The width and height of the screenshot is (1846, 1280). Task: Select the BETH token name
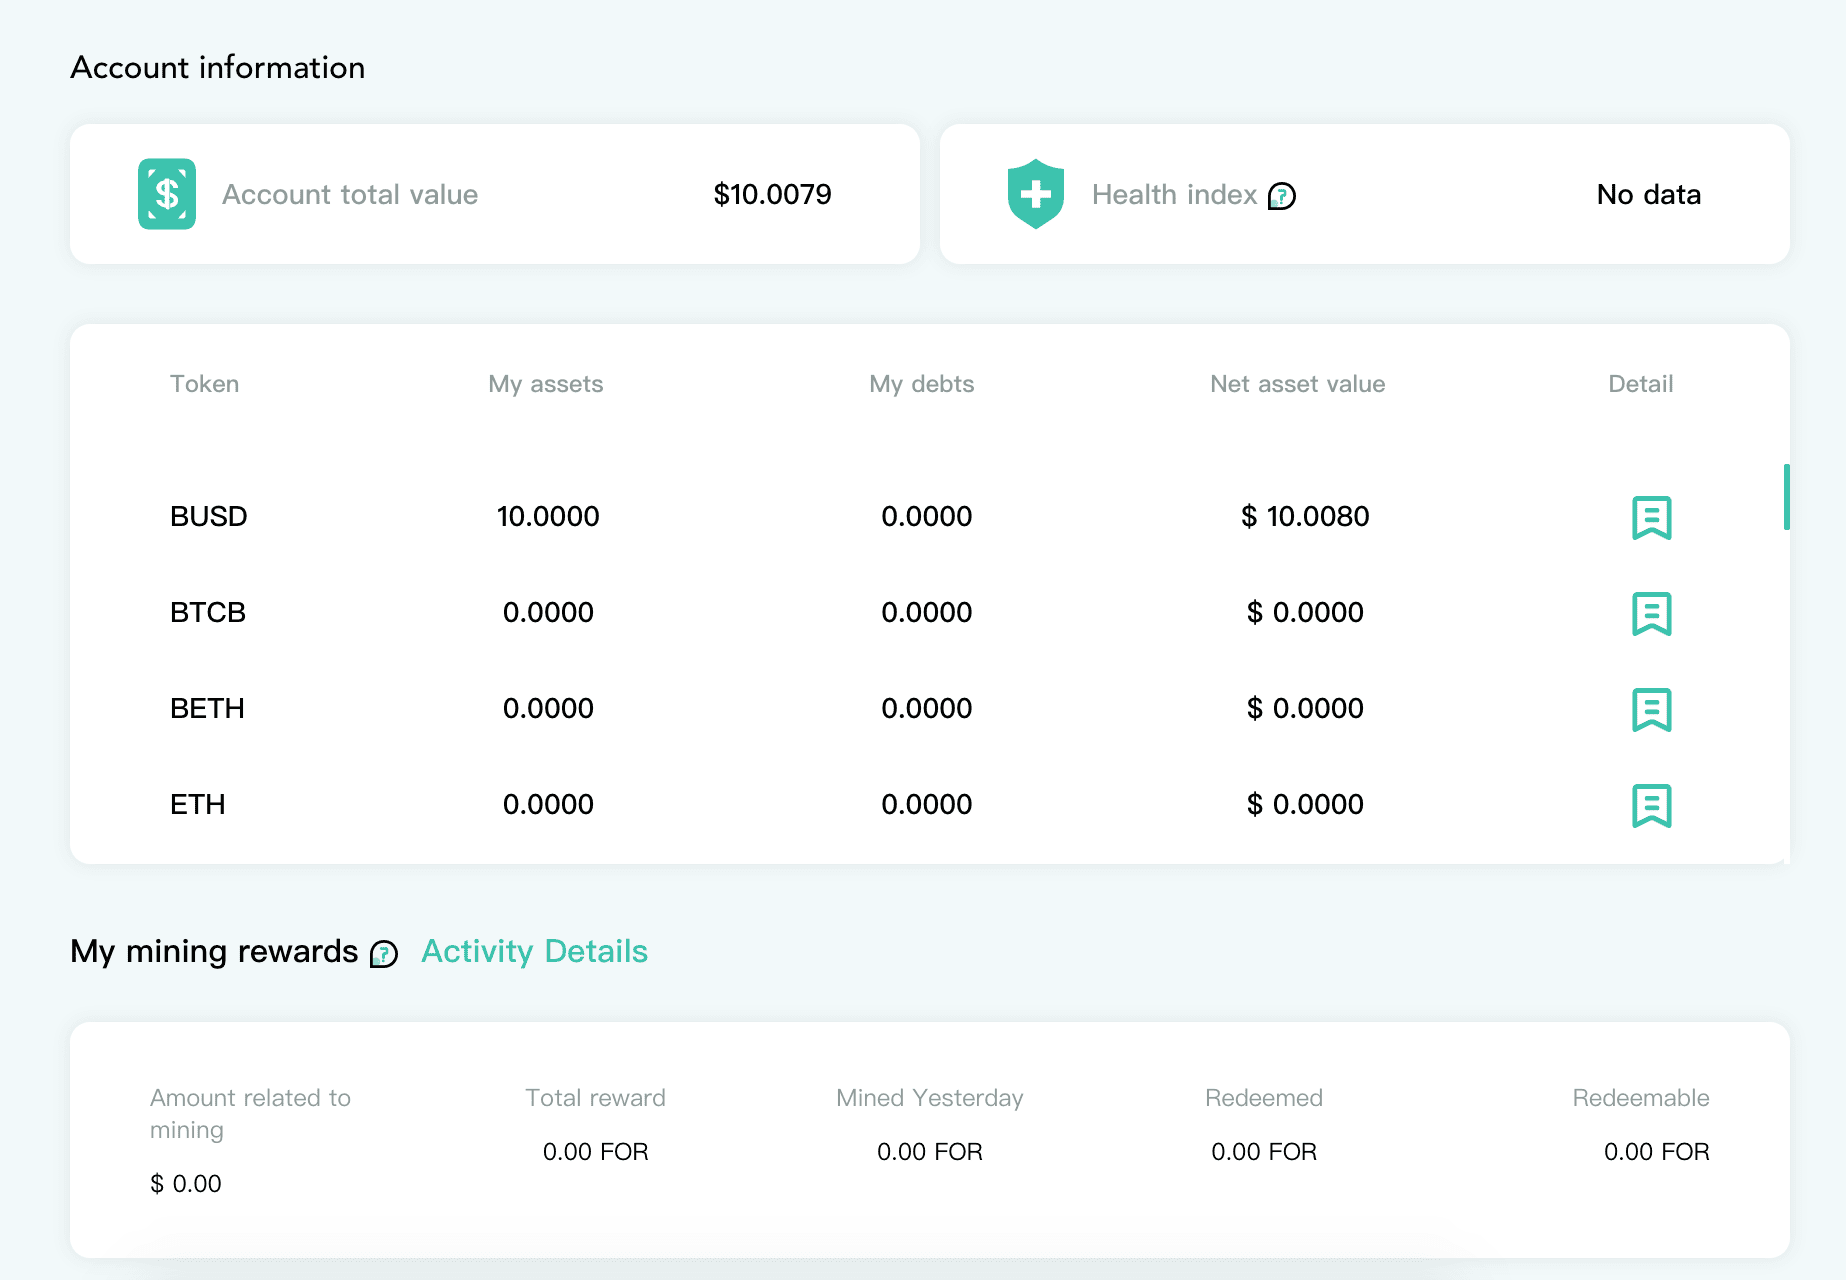(x=207, y=708)
